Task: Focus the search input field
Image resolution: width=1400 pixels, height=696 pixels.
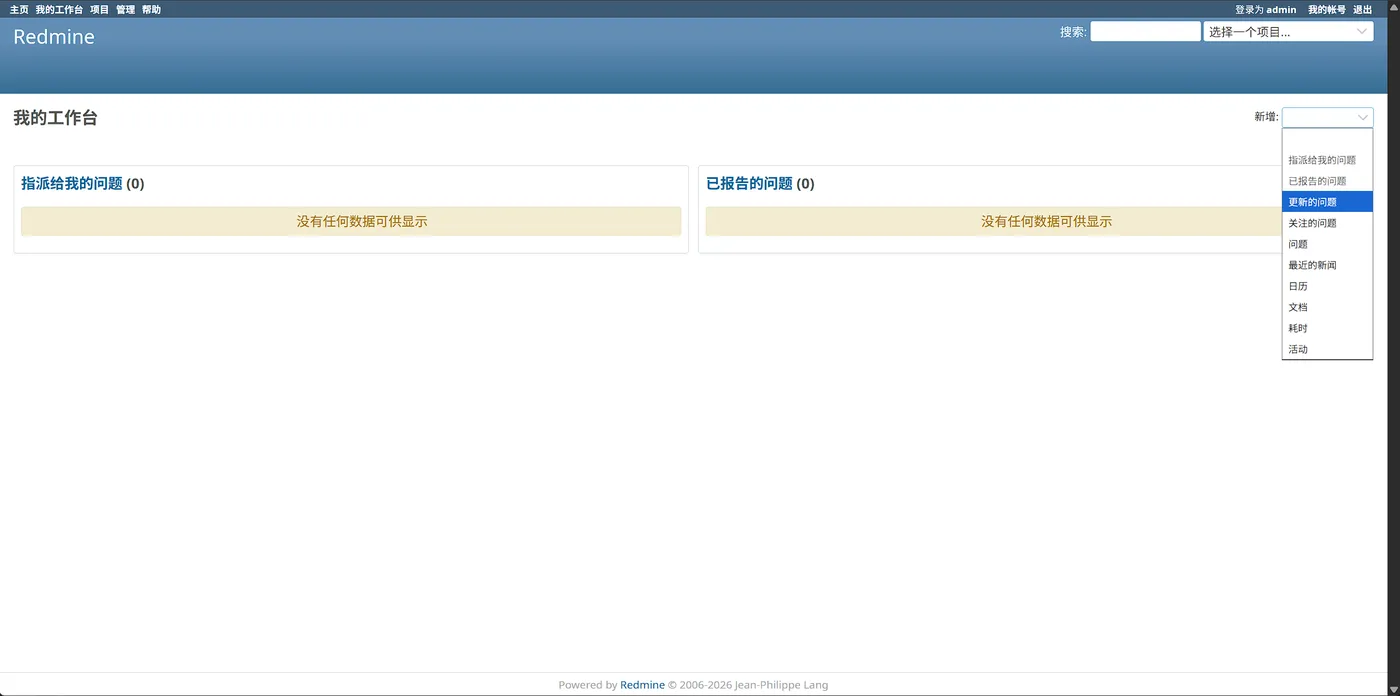Action: point(1145,31)
